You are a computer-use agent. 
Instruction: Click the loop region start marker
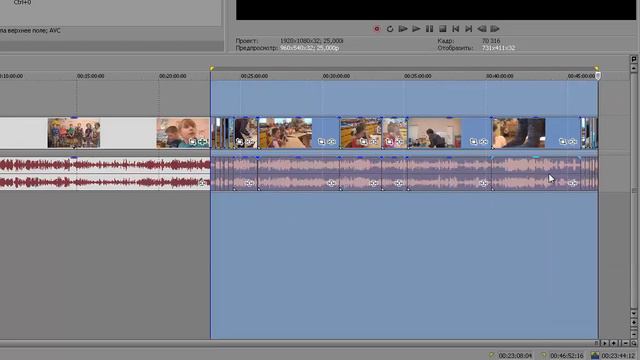coord(212,69)
